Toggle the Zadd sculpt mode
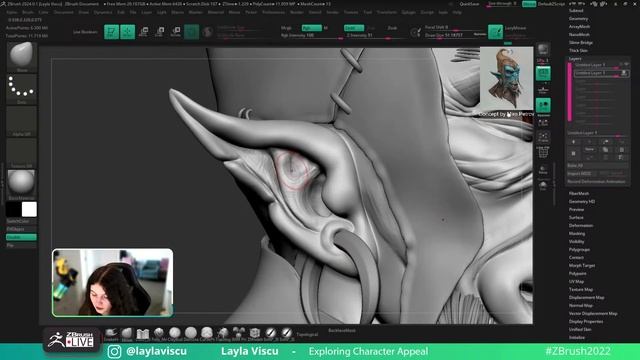Screen dimensions: 640x360 point(353,28)
